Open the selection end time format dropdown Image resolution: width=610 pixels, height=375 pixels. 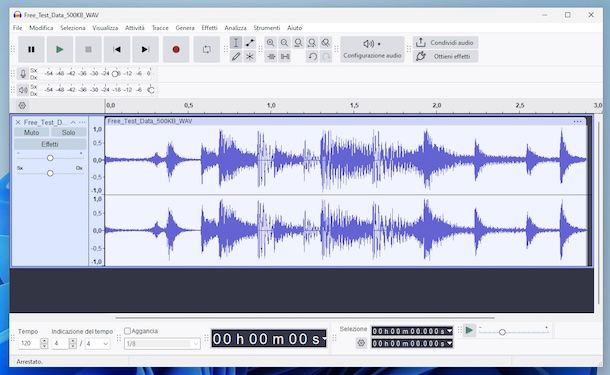(x=450, y=343)
